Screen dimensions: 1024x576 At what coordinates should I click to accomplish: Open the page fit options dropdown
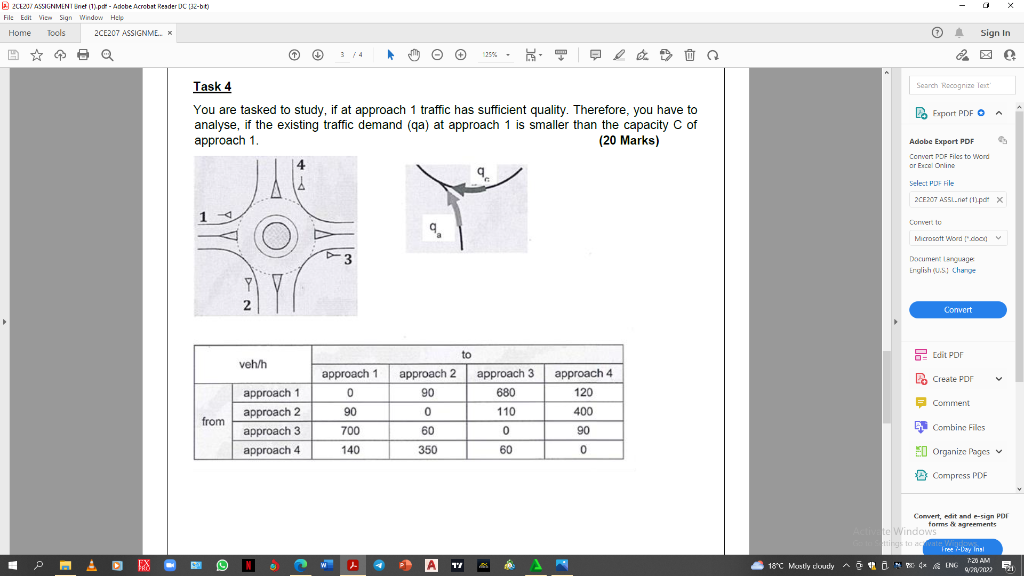click(x=534, y=56)
